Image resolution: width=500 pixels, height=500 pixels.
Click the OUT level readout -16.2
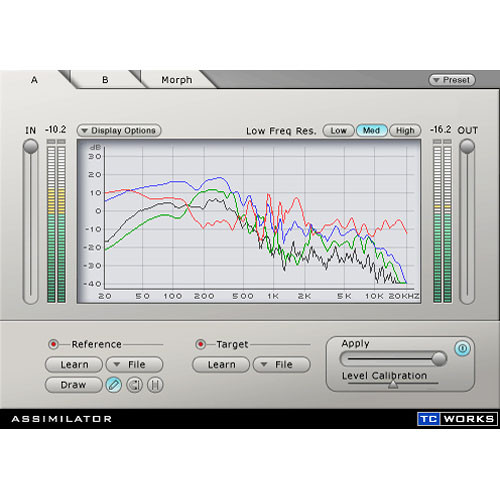pos(441,129)
